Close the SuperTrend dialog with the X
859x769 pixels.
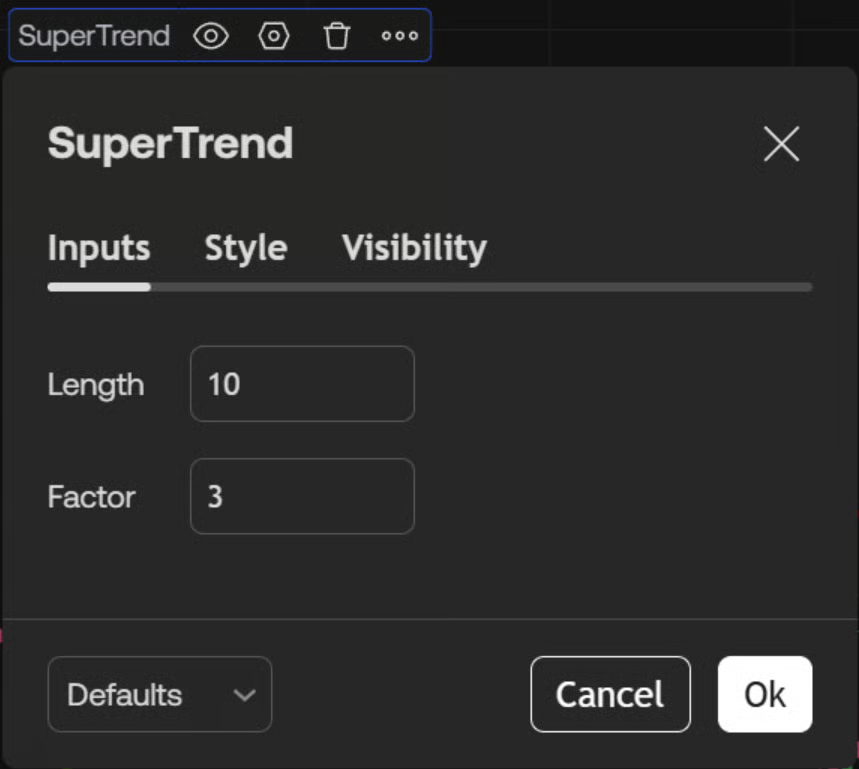pyautogui.click(x=781, y=145)
